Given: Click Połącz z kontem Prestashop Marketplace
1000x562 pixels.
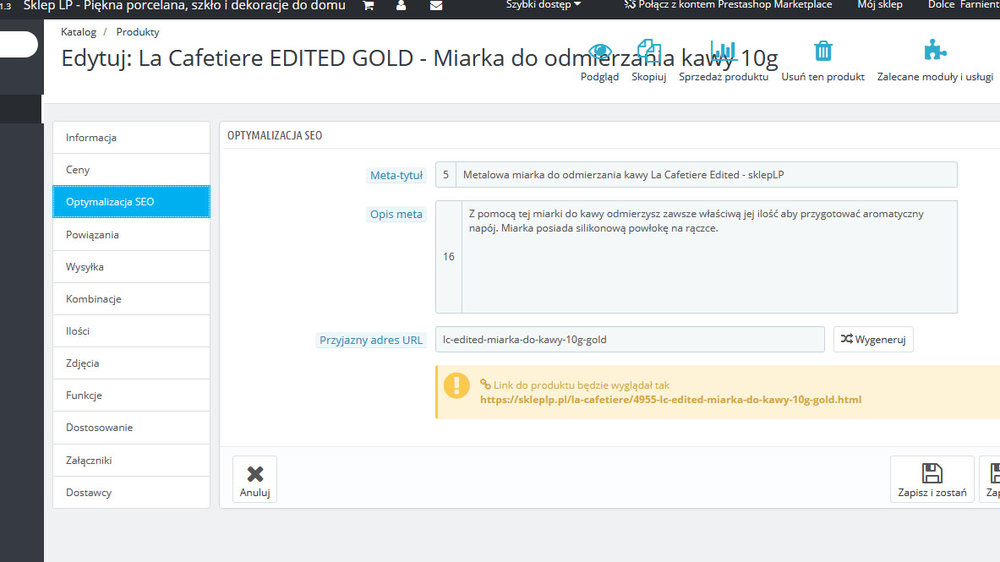Looking at the screenshot, I should [x=728, y=5].
